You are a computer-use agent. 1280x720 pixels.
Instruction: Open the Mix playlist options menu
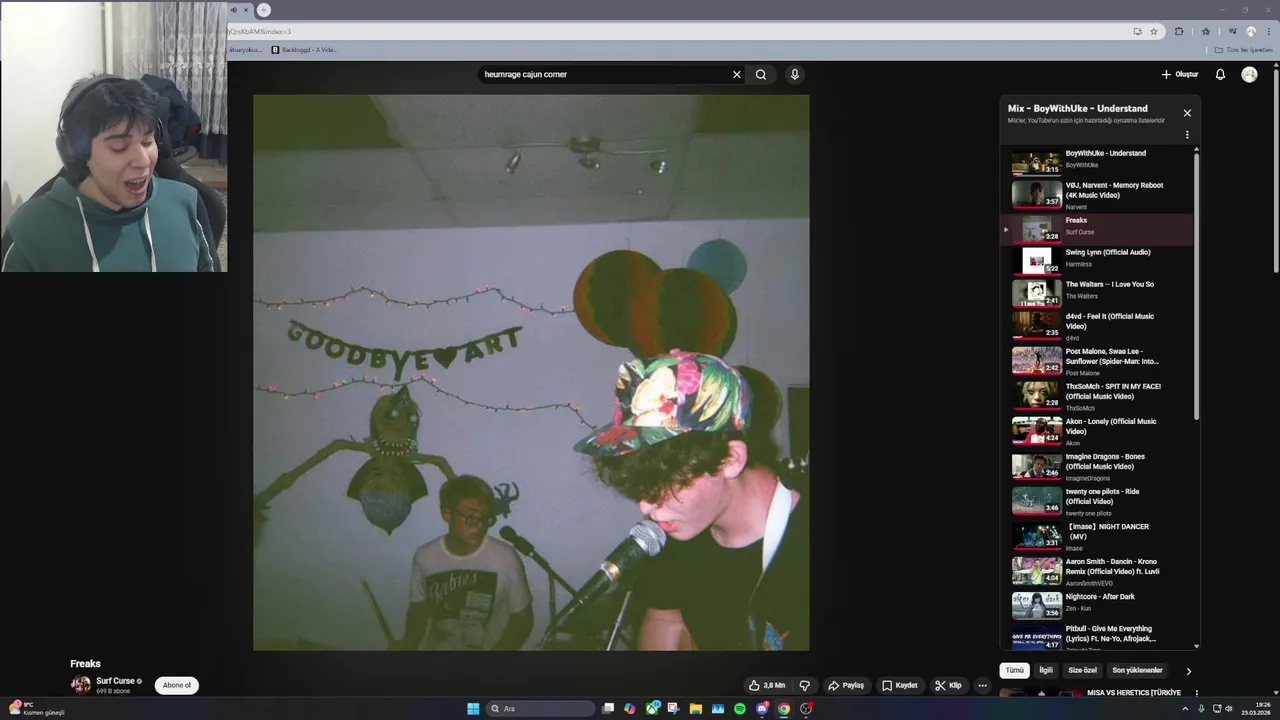click(1187, 135)
